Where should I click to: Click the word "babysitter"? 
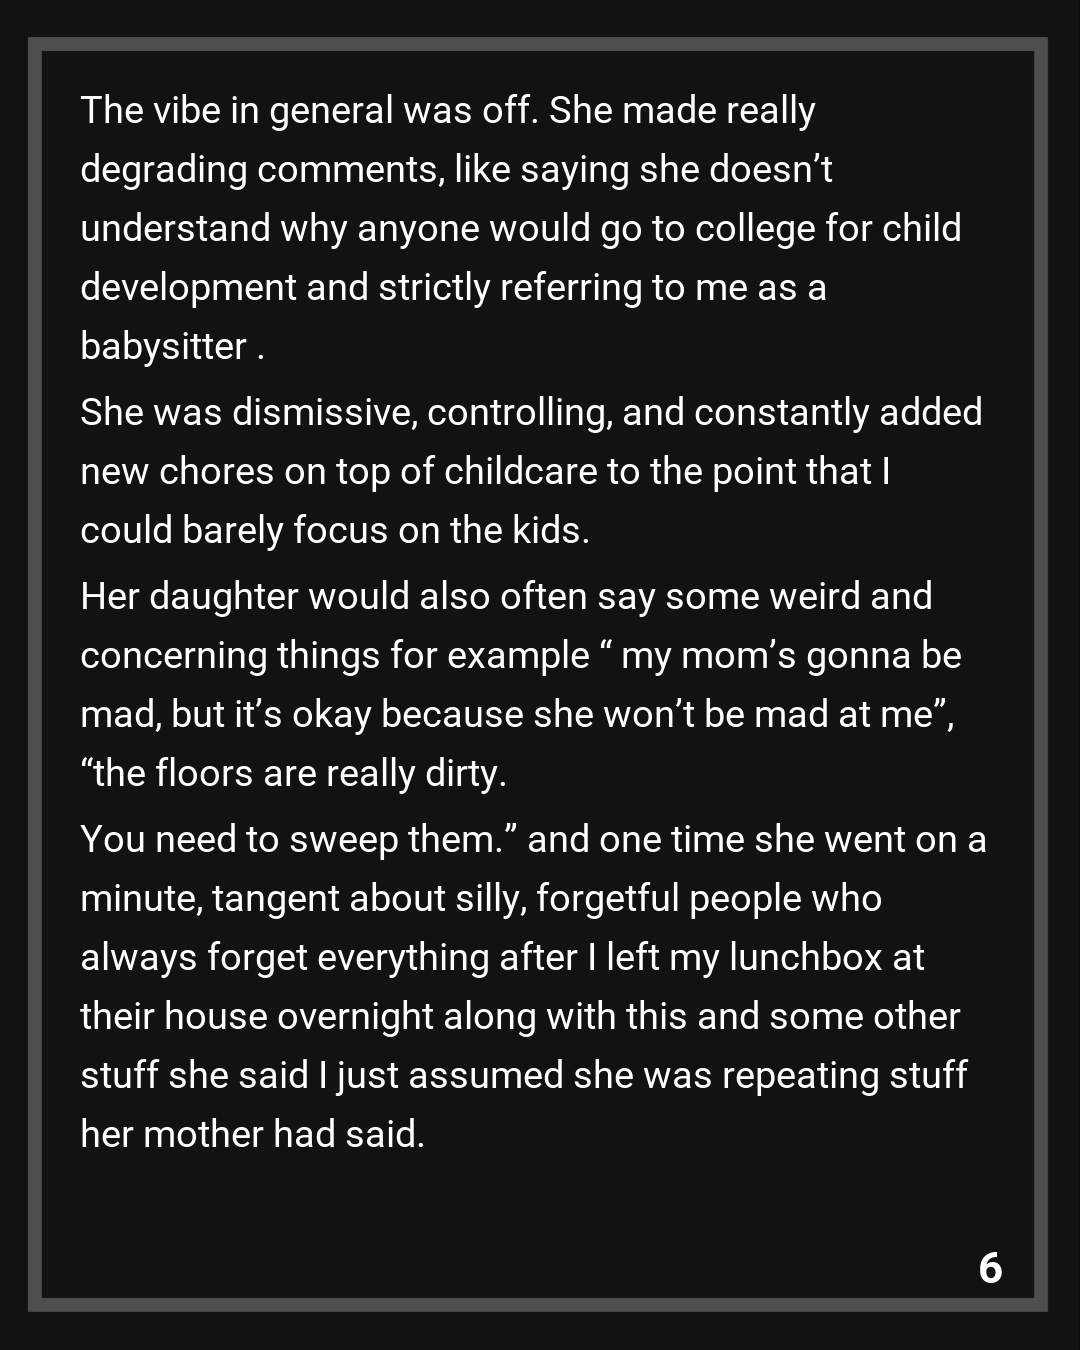click(x=163, y=346)
